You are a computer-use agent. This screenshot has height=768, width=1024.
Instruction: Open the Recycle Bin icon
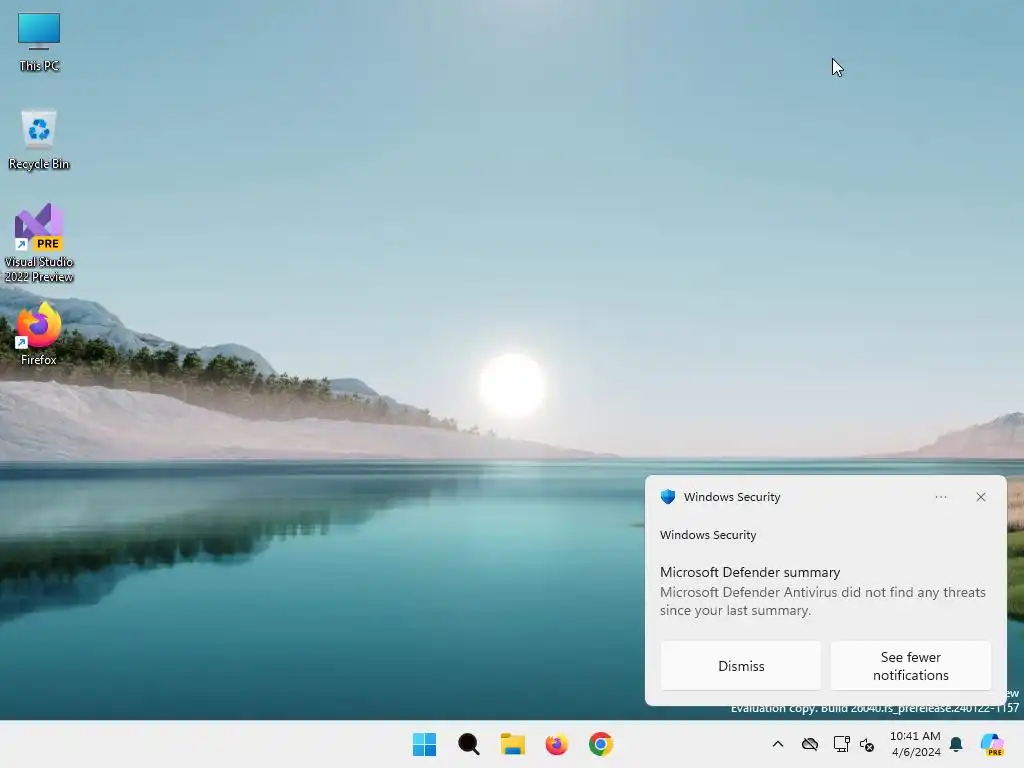pyautogui.click(x=39, y=140)
